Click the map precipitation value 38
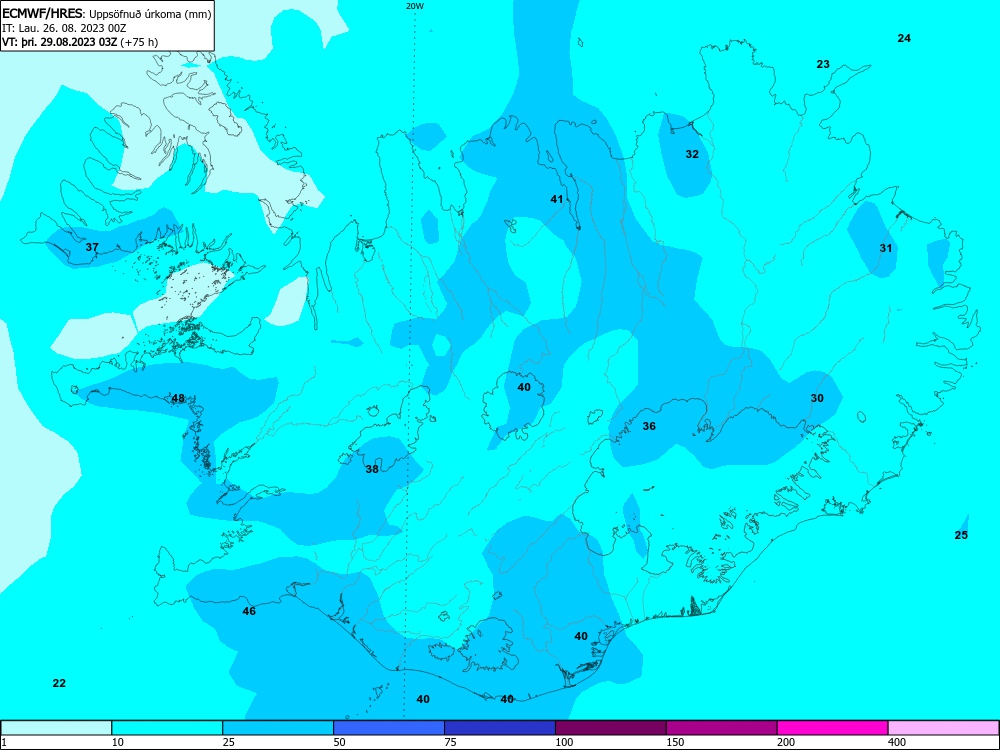 372,469
